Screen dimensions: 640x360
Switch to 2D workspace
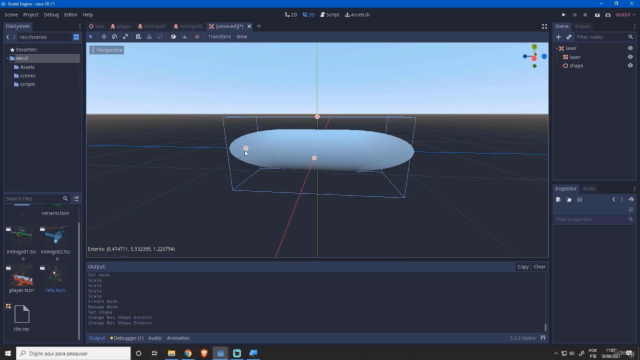291,15
